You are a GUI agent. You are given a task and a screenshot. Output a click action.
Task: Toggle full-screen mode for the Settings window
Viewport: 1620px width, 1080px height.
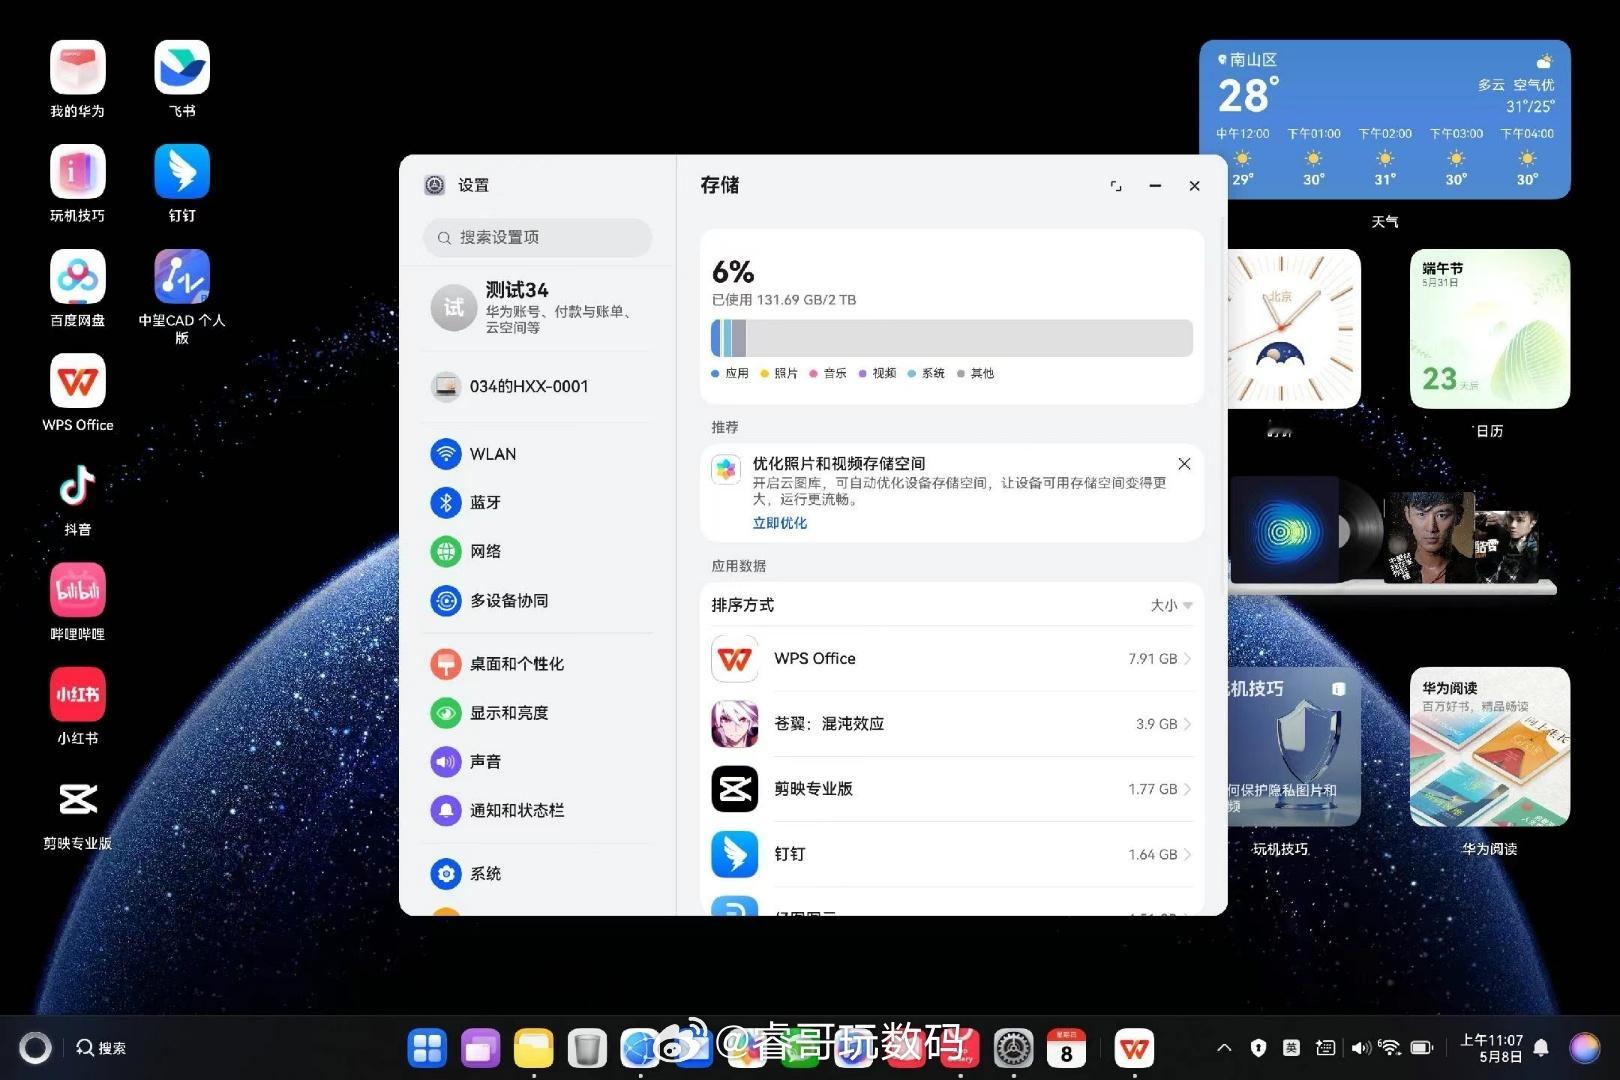pos(1116,186)
